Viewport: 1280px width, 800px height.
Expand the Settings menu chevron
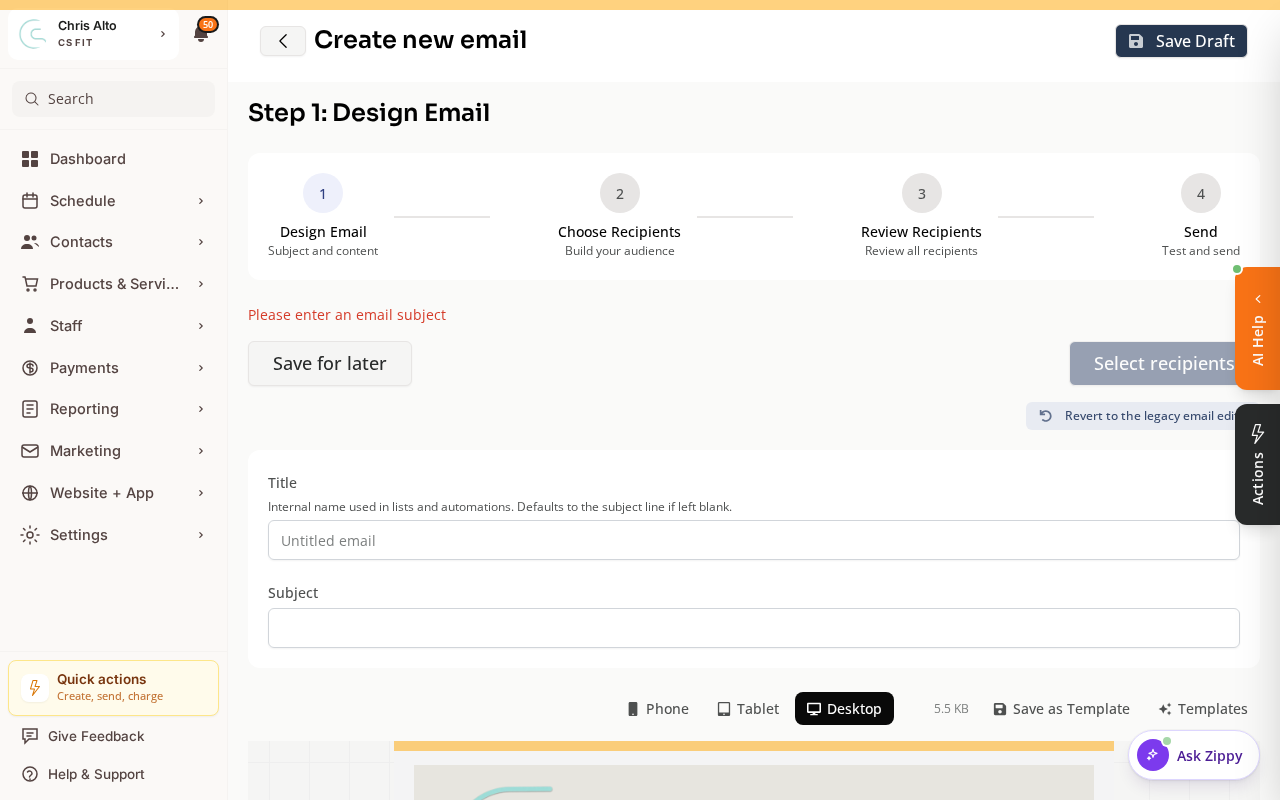click(201, 535)
